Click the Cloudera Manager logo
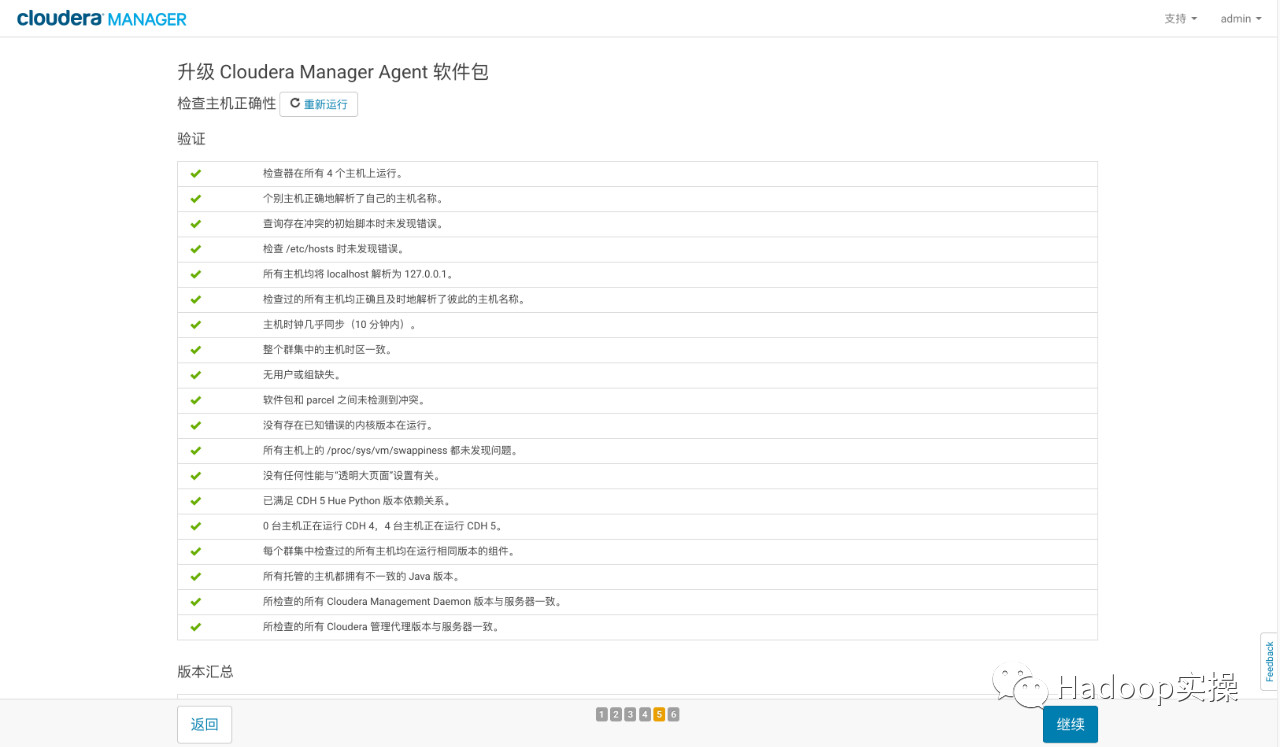 102,18
